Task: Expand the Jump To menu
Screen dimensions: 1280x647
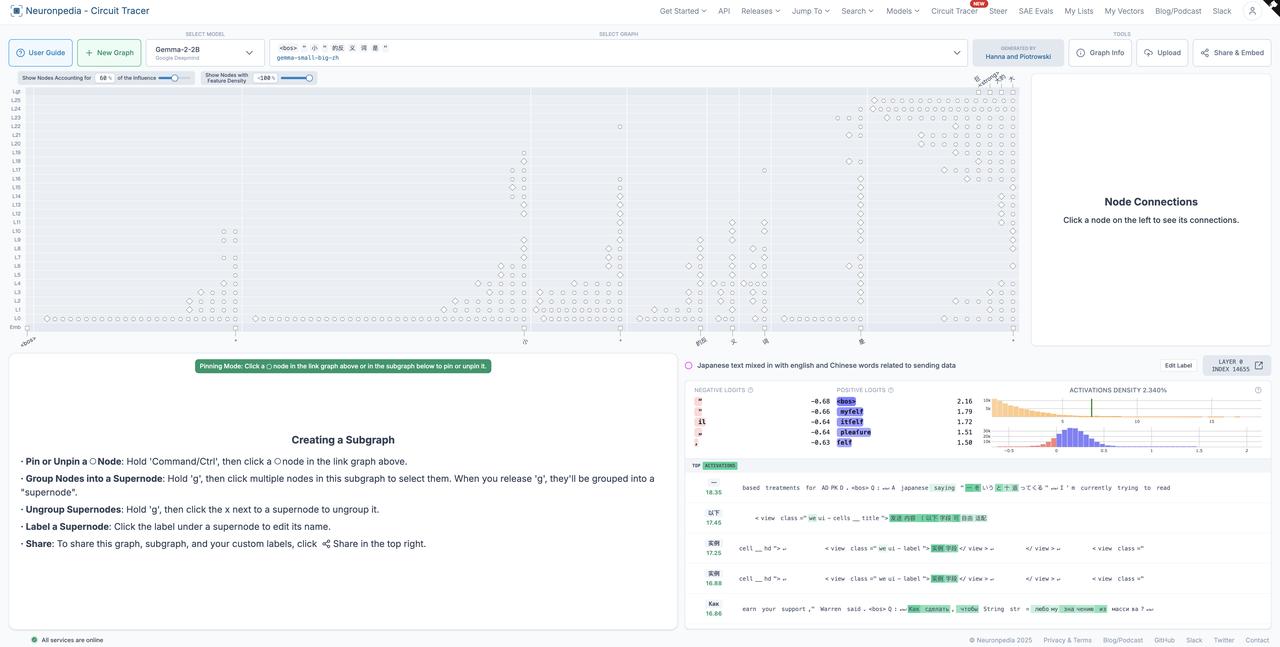Action: [x=811, y=11]
